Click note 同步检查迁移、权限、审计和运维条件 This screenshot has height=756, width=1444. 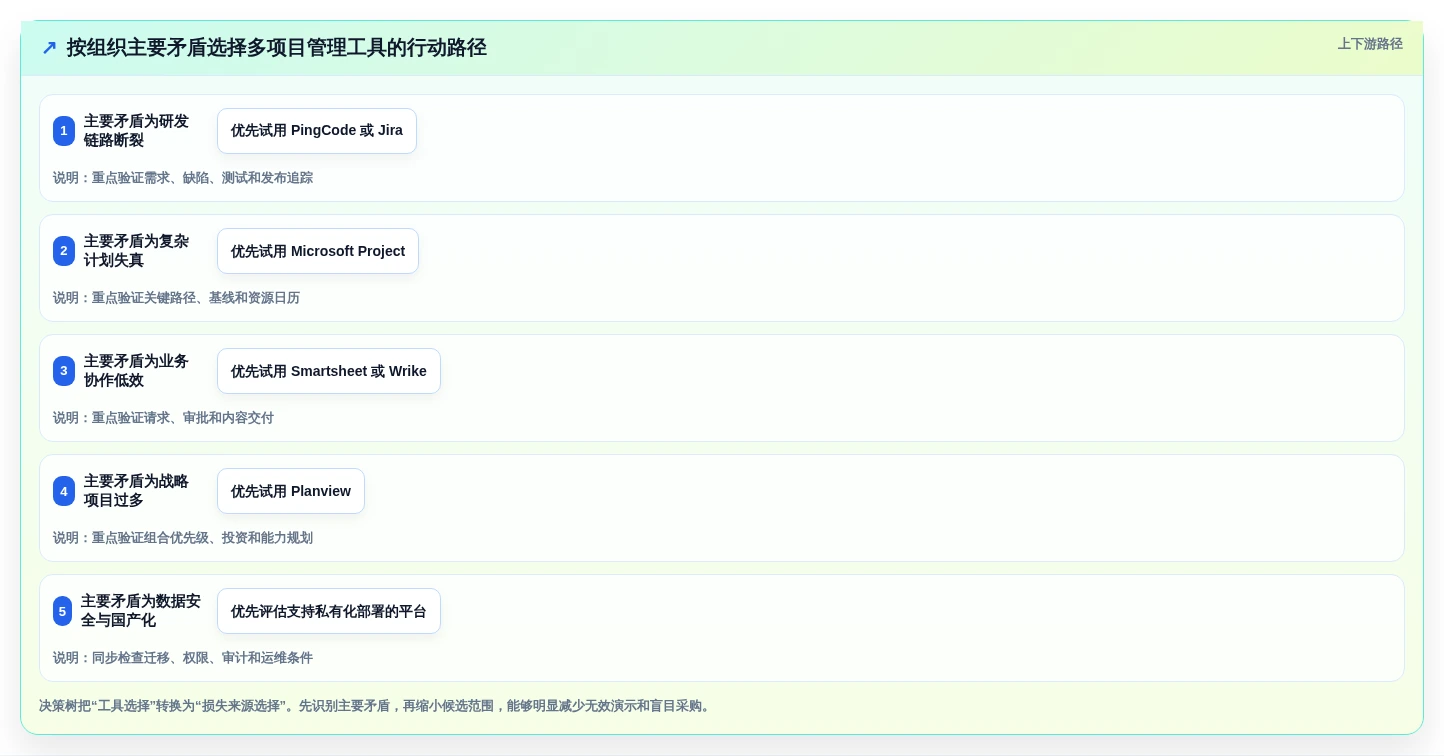[202, 658]
